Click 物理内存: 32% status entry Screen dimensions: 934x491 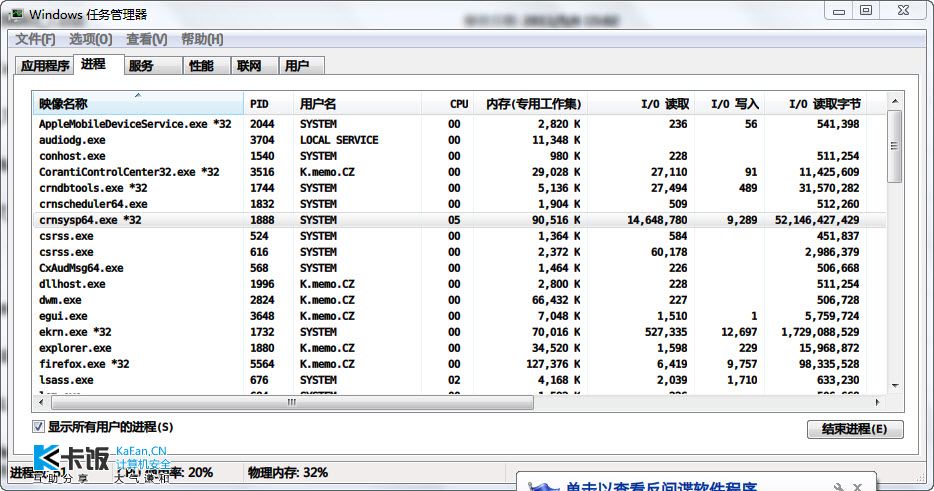288,473
